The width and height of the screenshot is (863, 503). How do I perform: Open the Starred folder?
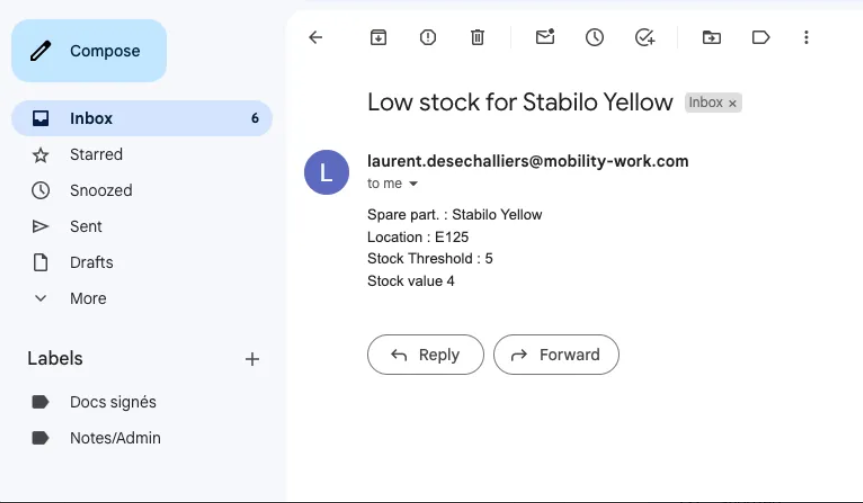(x=96, y=154)
